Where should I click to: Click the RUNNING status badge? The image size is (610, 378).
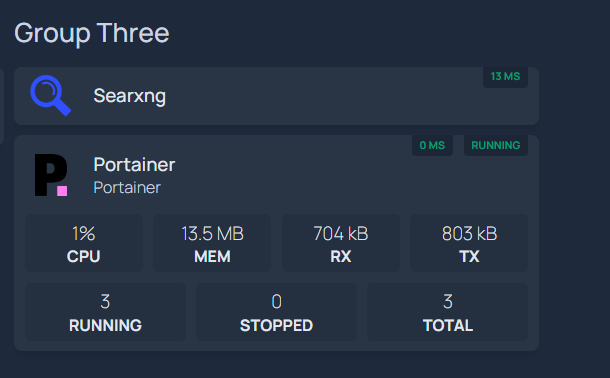pos(496,145)
